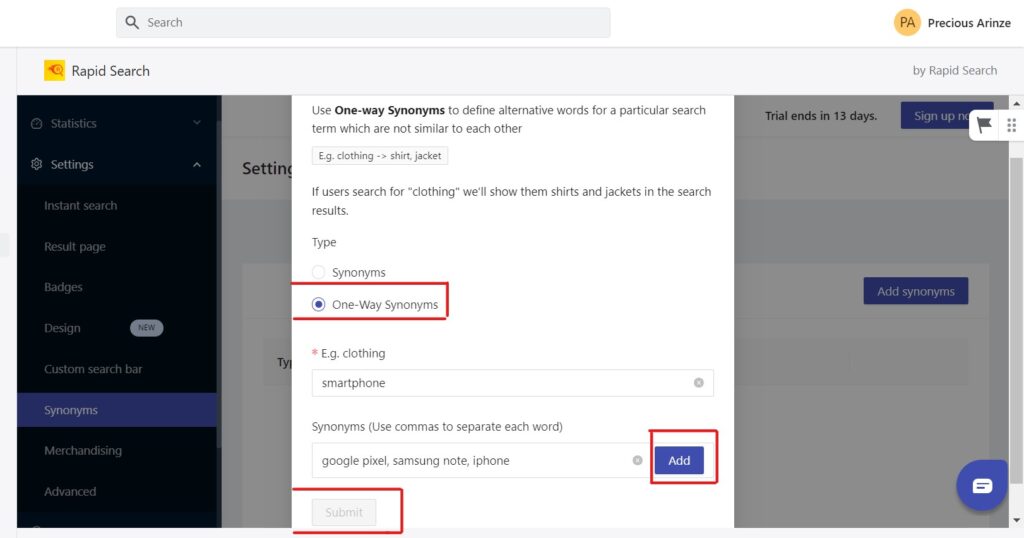Select the One-Way Synonyms radio option
Screen dimensions: 1024x538
point(318,304)
